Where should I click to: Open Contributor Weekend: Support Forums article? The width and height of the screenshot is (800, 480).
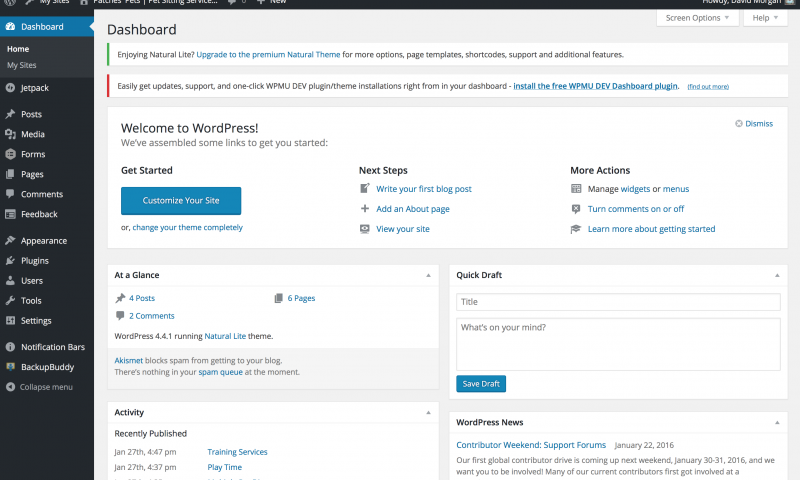531,445
